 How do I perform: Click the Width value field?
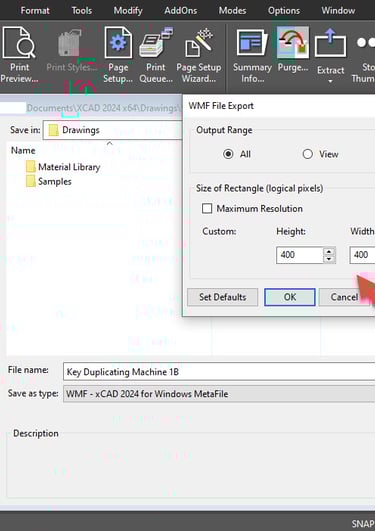point(362,255)
